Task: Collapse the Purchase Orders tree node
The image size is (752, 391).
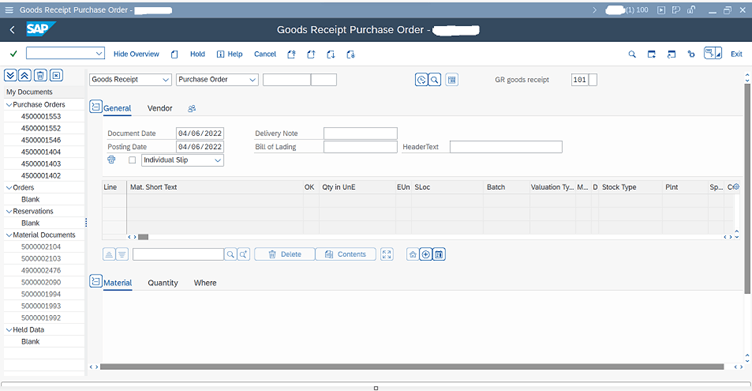Action: point(9,104)
